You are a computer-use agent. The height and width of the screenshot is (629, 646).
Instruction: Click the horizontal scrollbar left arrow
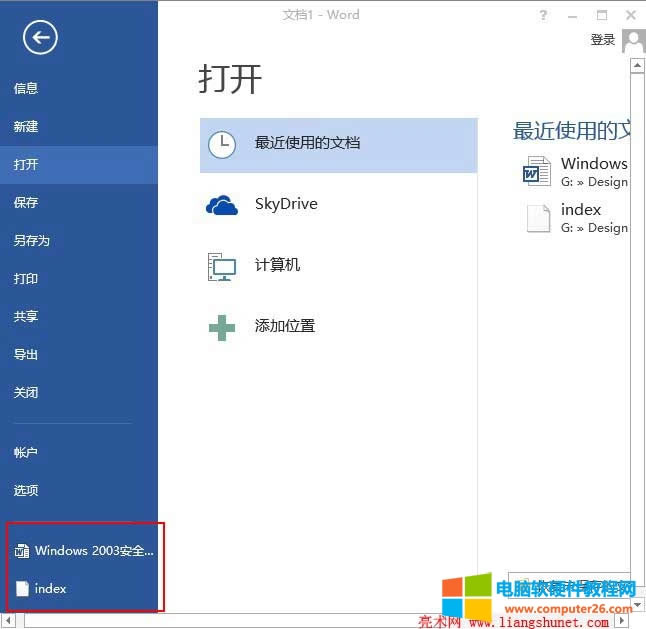pos(9,621)
